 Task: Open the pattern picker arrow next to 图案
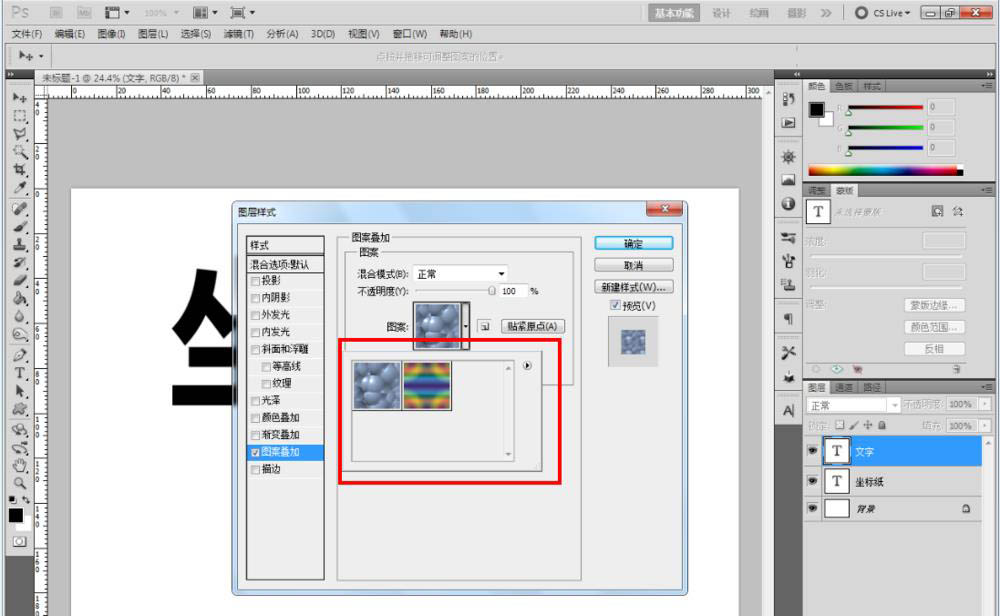(466, 326)
